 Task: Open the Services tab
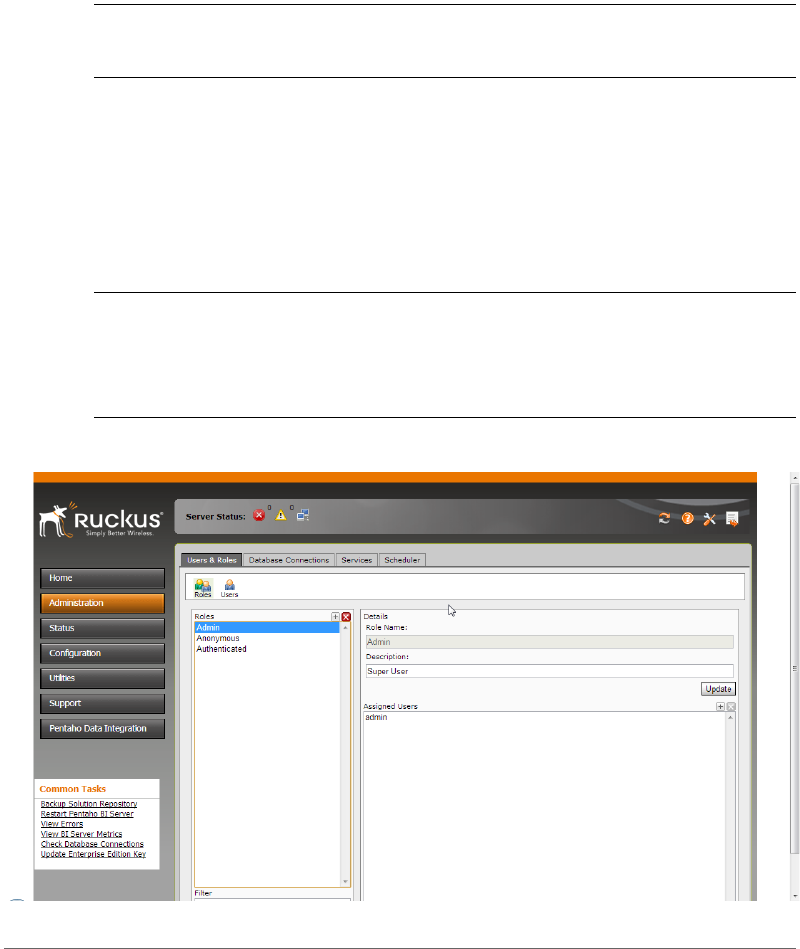[356, 560]
